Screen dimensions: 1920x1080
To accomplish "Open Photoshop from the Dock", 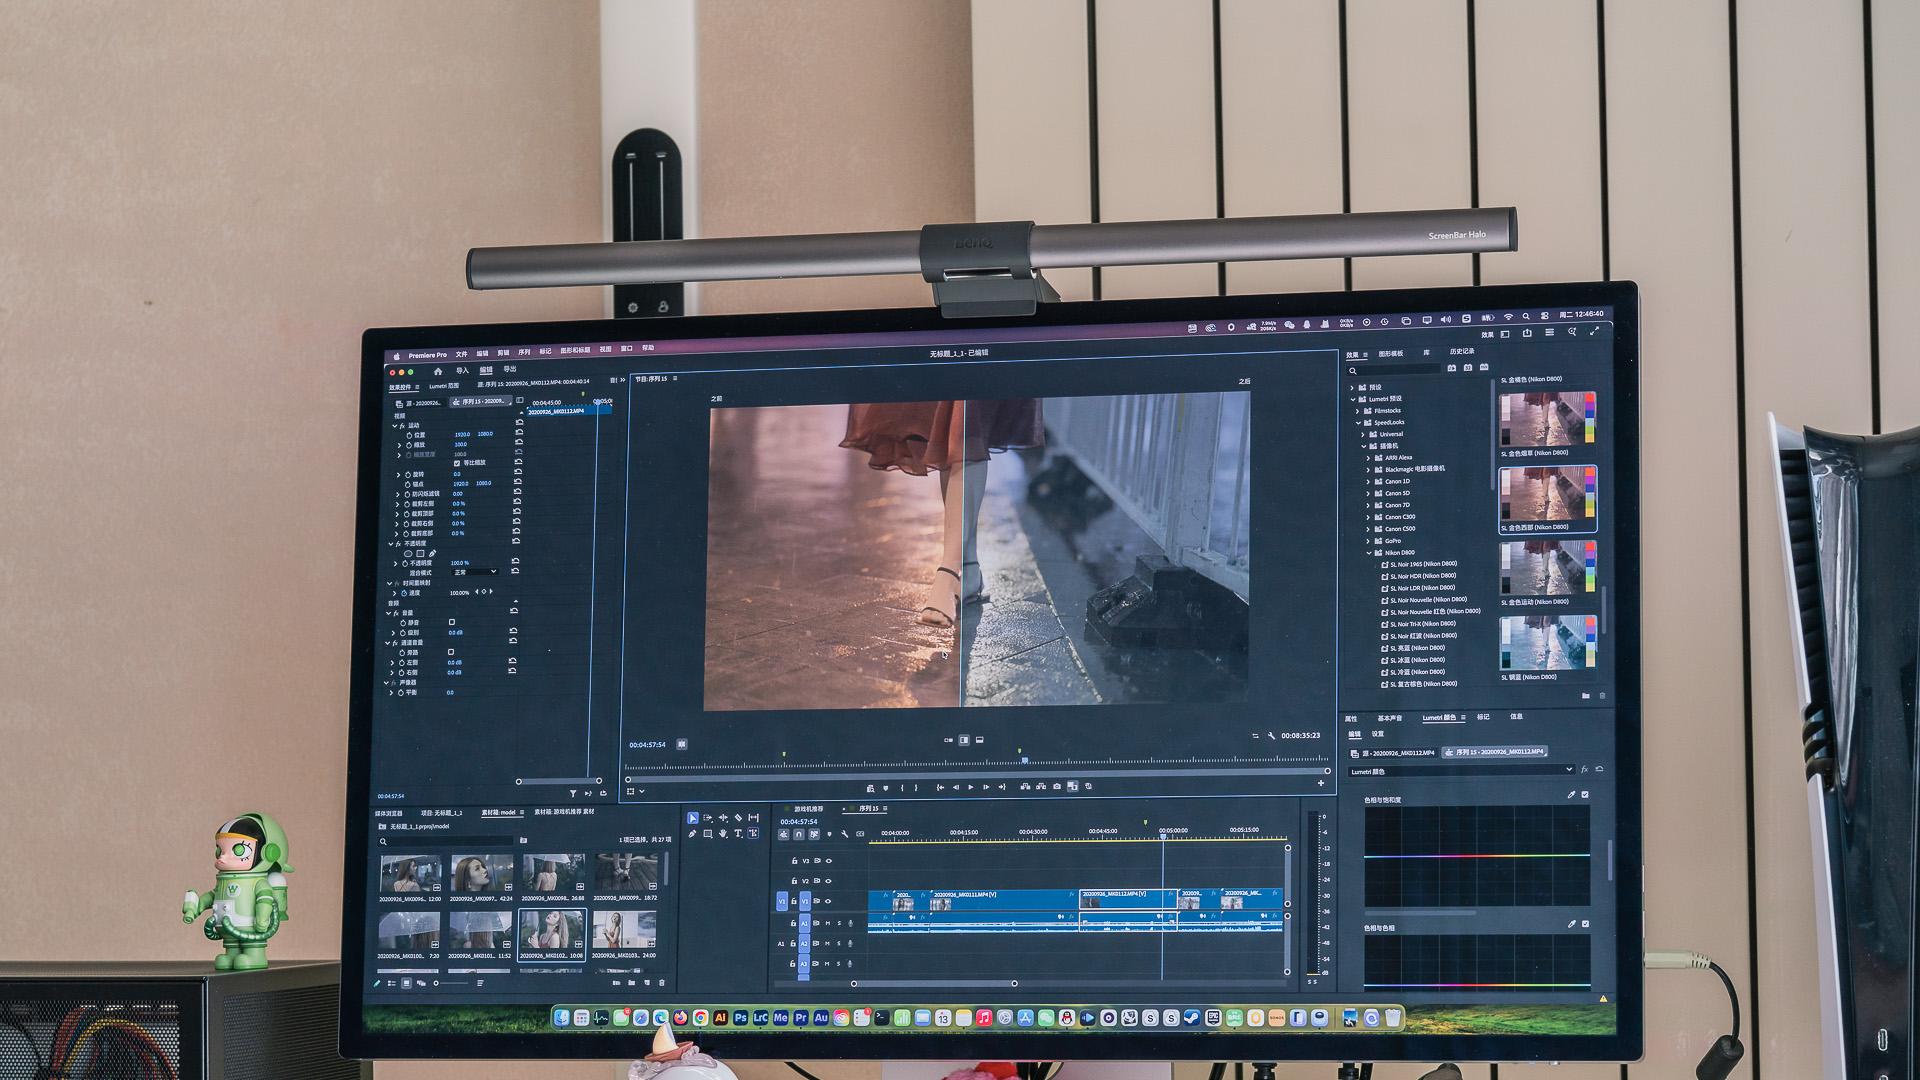I will point(740,1018).
